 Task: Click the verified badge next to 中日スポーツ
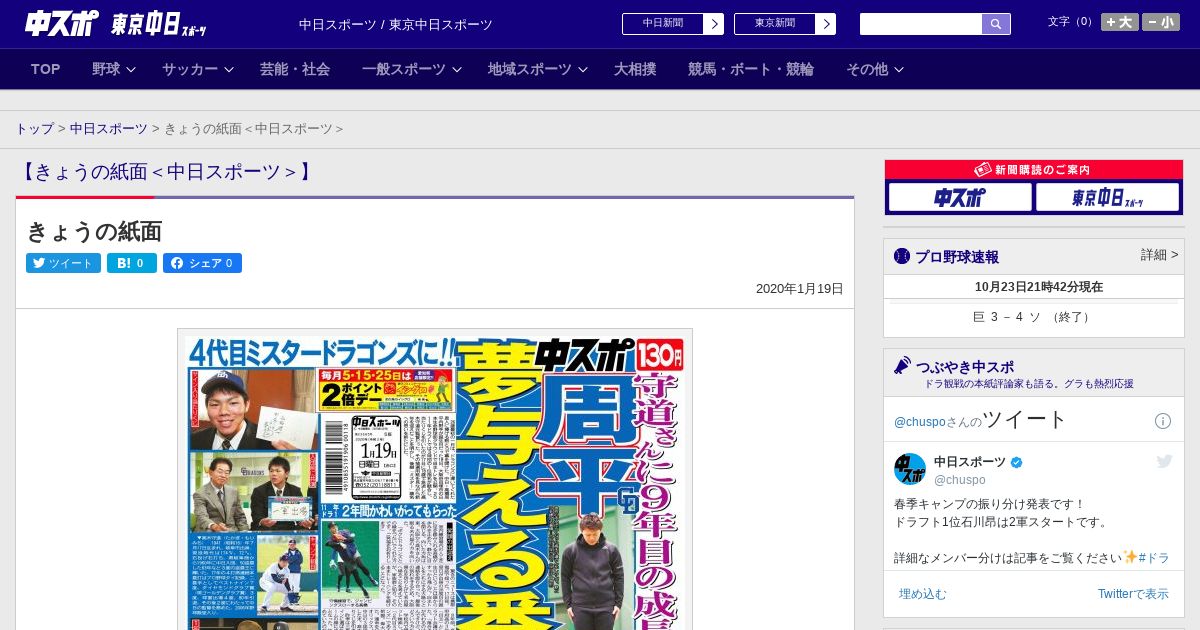point(1017,462)
